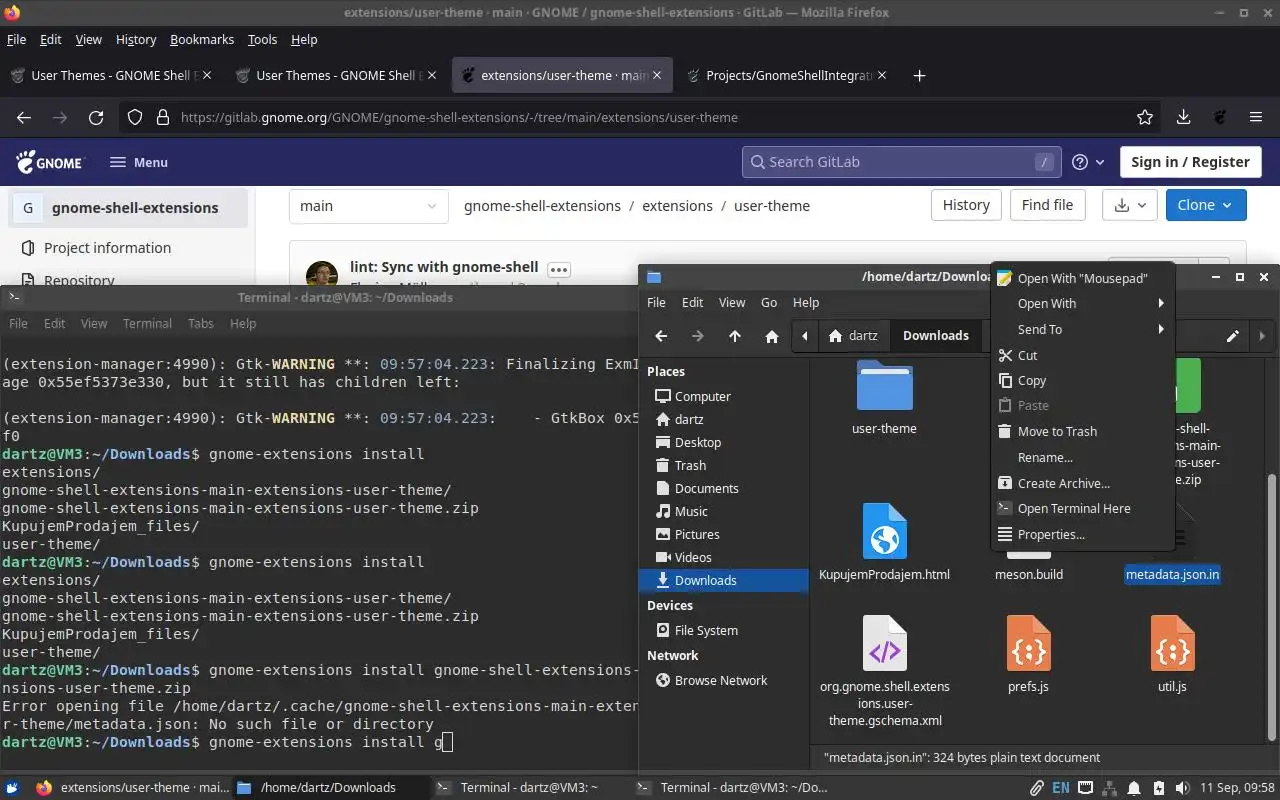The height and width of the screenshot is (800, 1280).
Task: Click the clipboard paperclip tray icon
Action: (x=1037, y=787)
